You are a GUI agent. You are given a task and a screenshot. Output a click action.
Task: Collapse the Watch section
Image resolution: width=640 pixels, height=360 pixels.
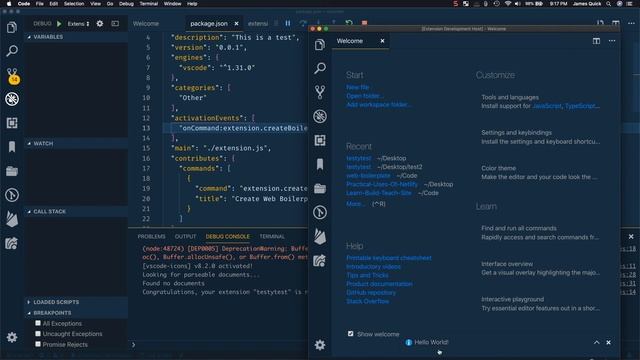(76, 144)
